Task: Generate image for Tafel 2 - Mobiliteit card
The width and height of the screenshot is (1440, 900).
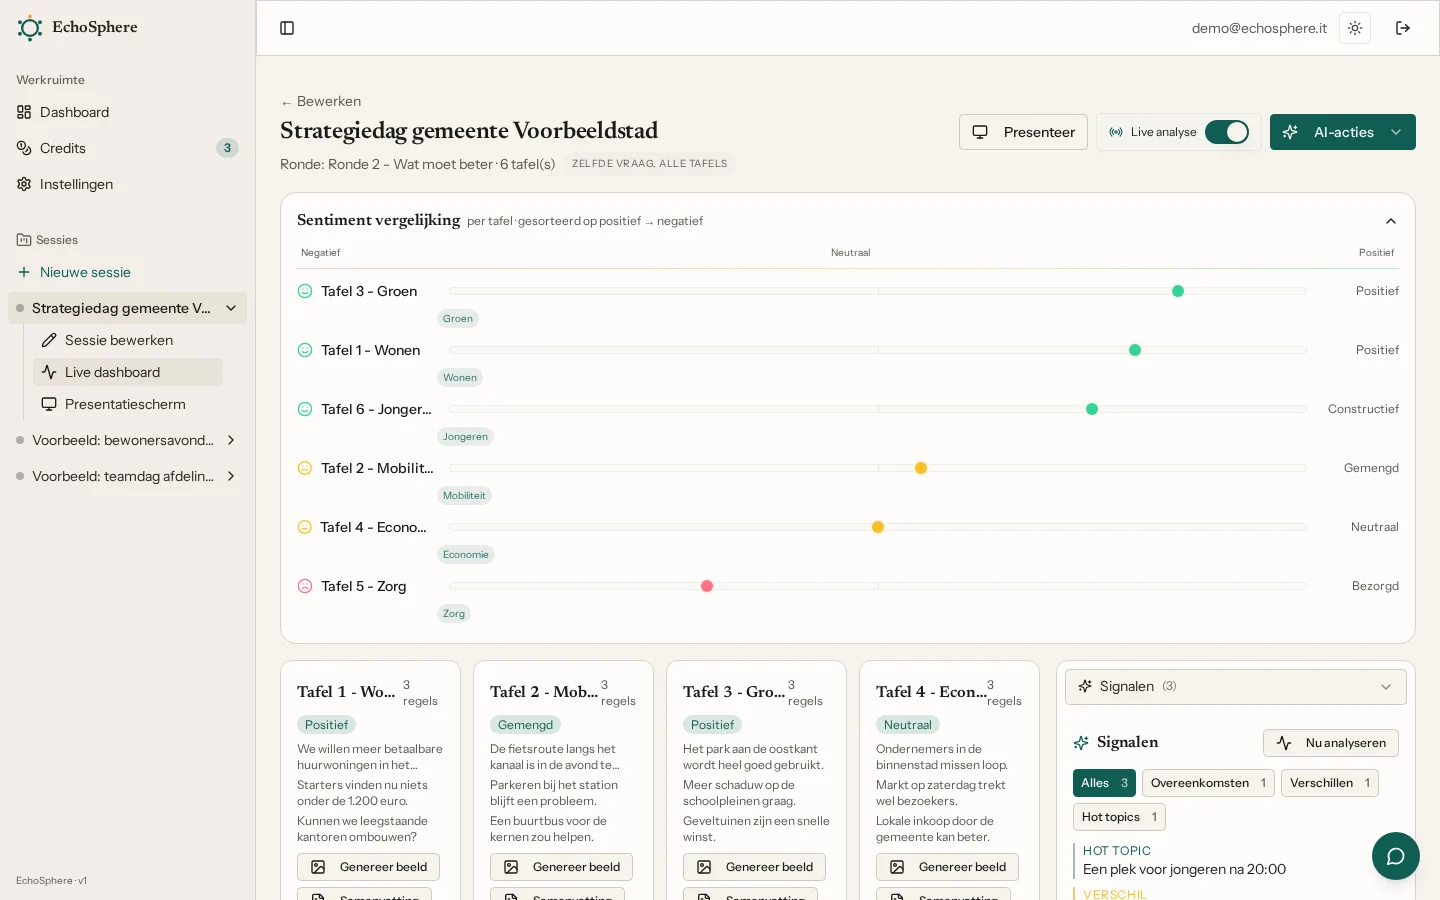Action: coord(561,867)
